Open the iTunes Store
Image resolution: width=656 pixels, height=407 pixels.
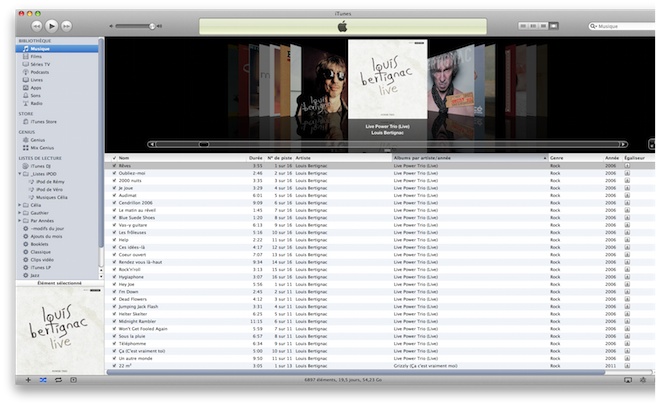(57, 122)
